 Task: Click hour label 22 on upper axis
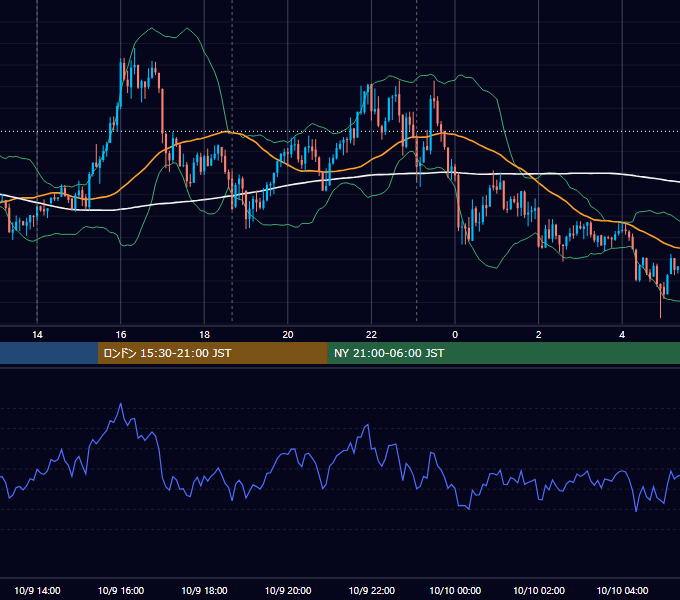tap(371, 335)
